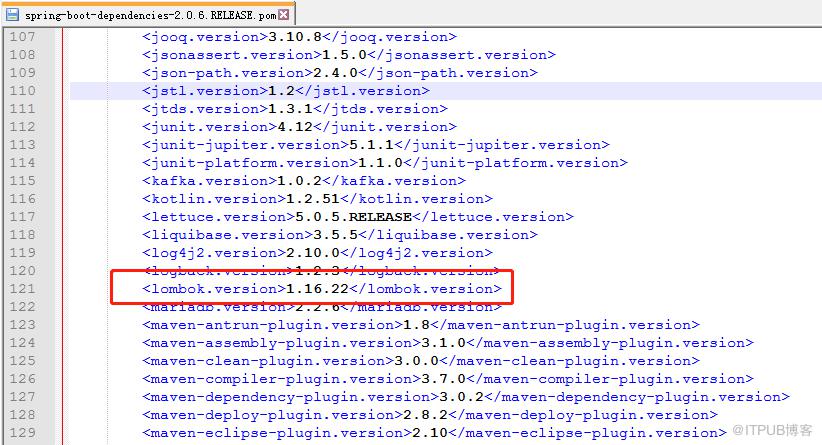Click the liquibase.version line
822x445 pixels.
pyautogui.click(x=340, y=235)
